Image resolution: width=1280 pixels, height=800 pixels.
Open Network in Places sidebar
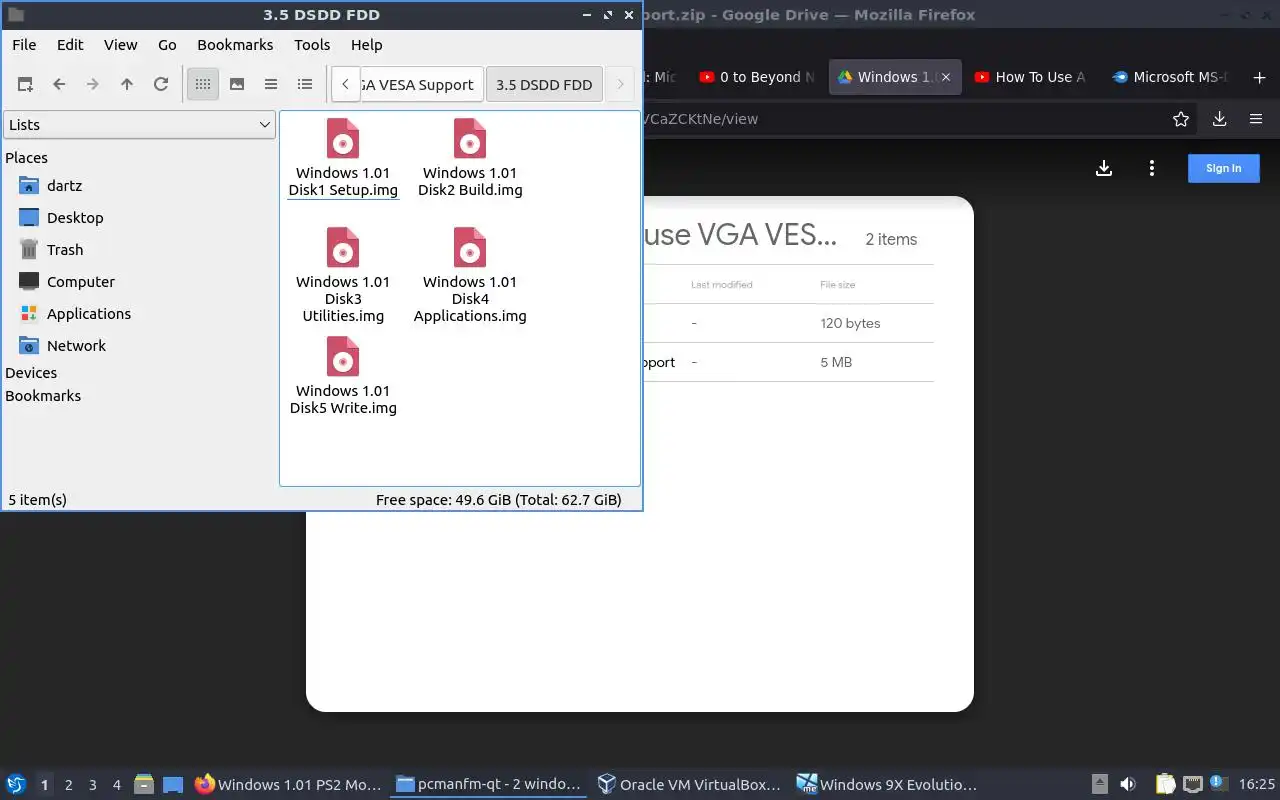pyautogui.click(x=76, y=346)
